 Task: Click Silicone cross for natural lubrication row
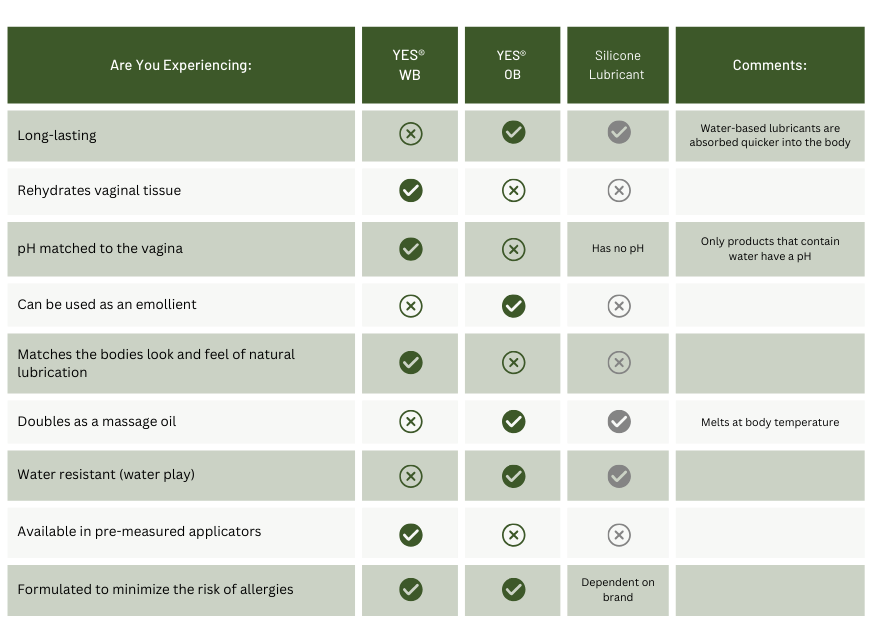619,363
